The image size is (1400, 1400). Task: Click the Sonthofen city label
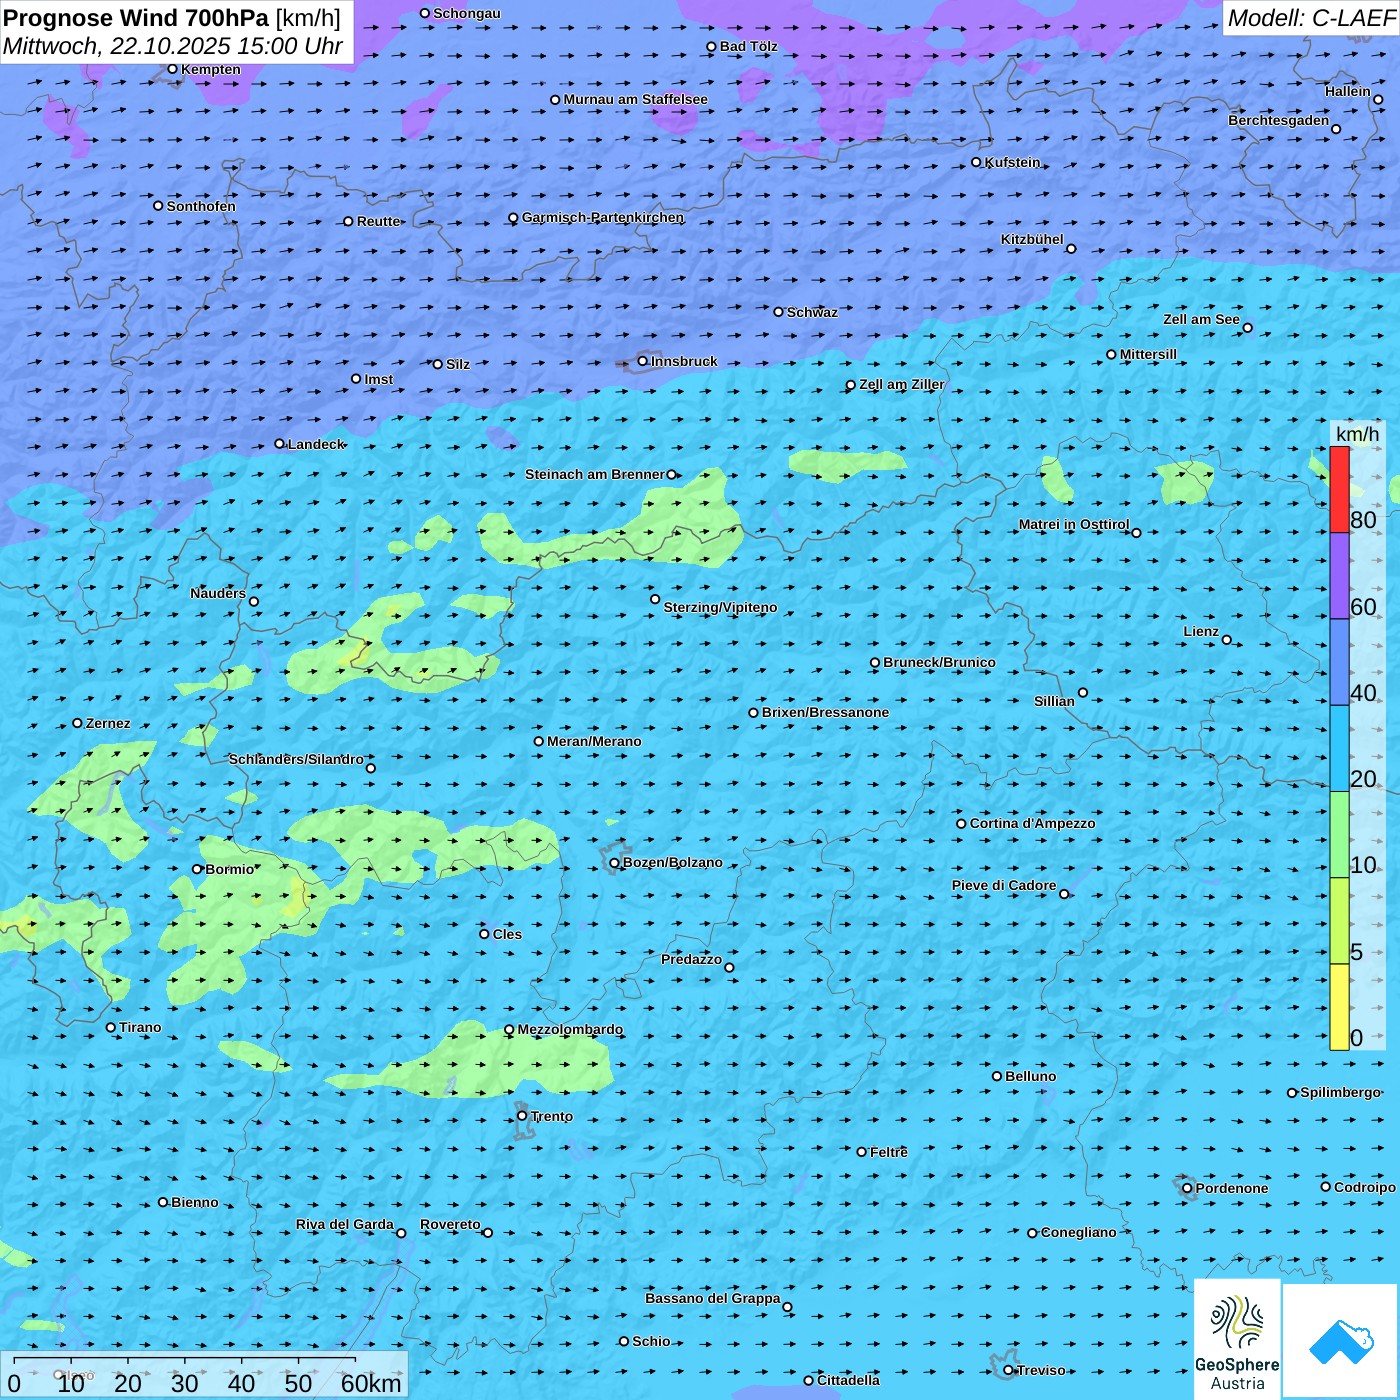tap(201, 206)
